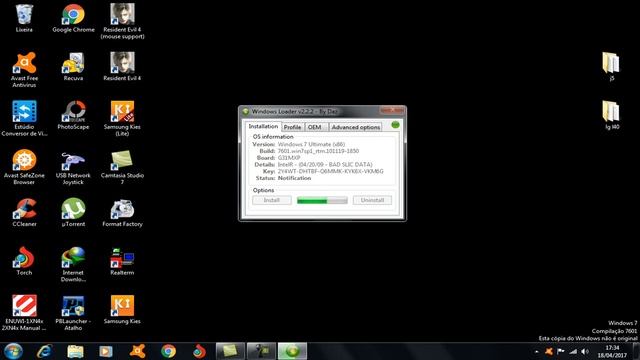Viewport: 640px width, 360px height.
Task: Open the Samsung Kies full version shortcut
Action: click(x=122, y=310)
